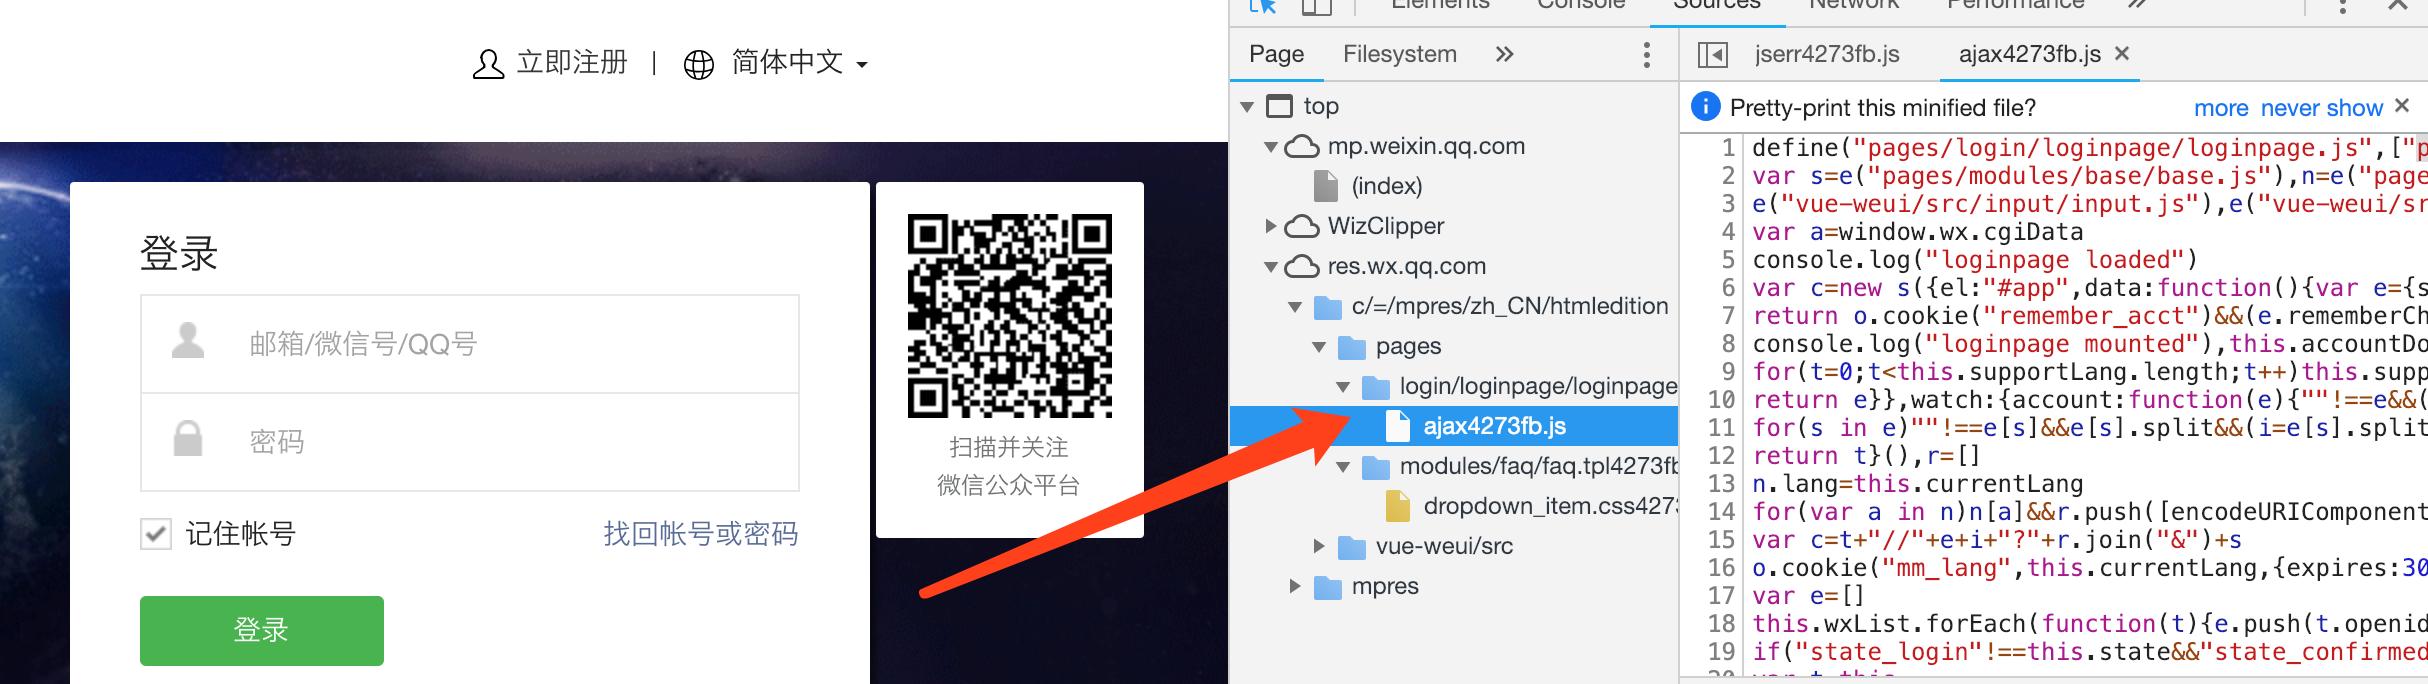2428x684 pixels.
Task: Collapse the top frame node
Action: tap(1247, 106)
